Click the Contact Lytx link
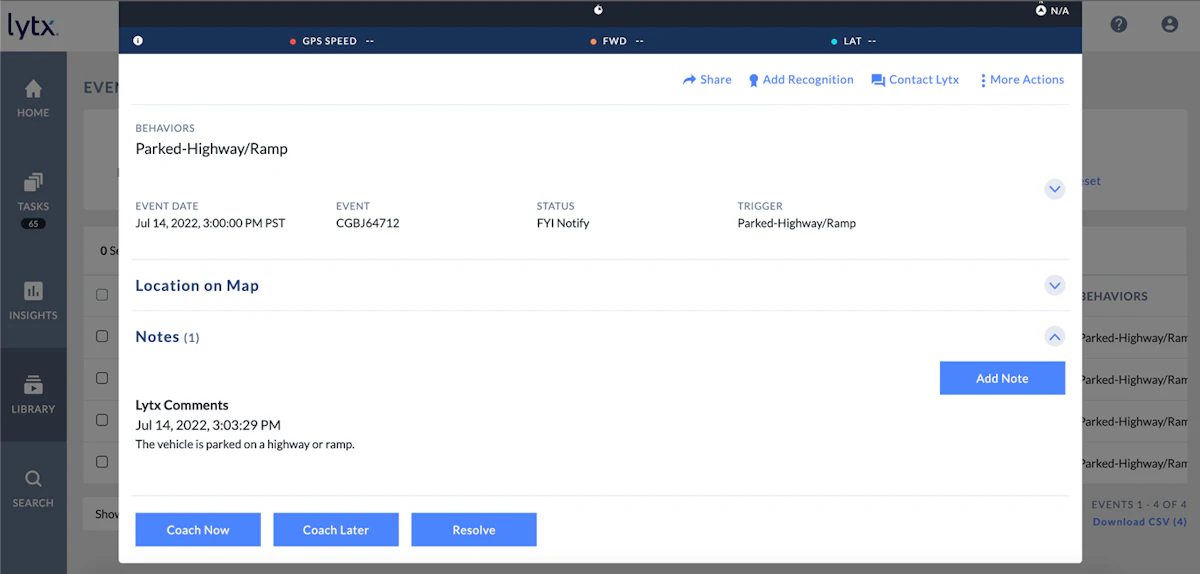 coord(915,80)
